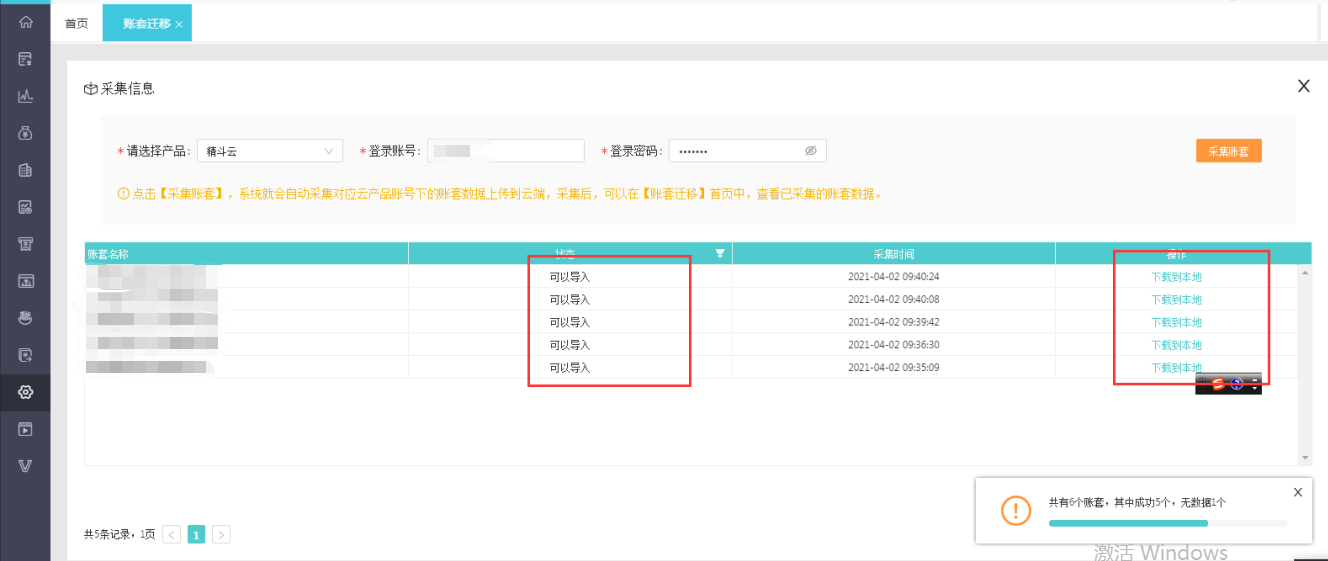Viewport: 1328px width, 561px height.
Task: Select the settings gear sidebar icon
Action: tap(26, 392)
